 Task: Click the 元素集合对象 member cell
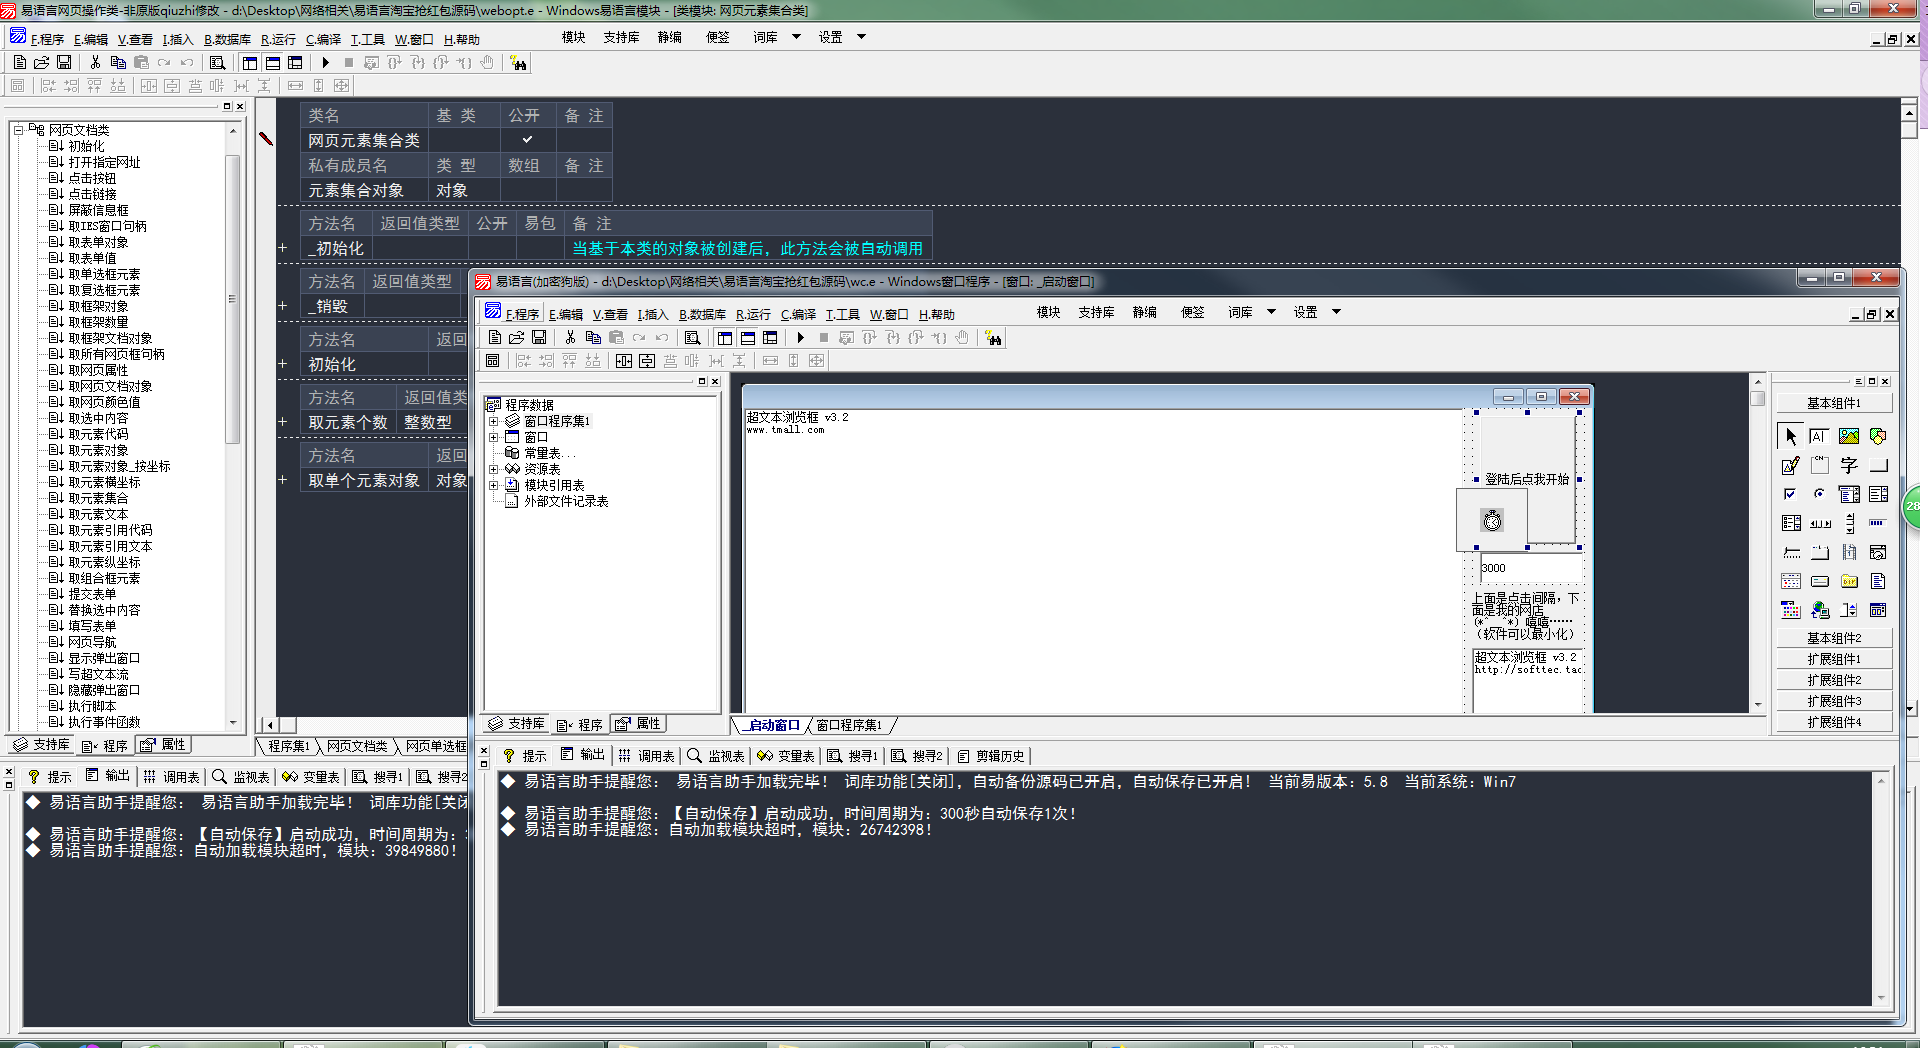364,190
